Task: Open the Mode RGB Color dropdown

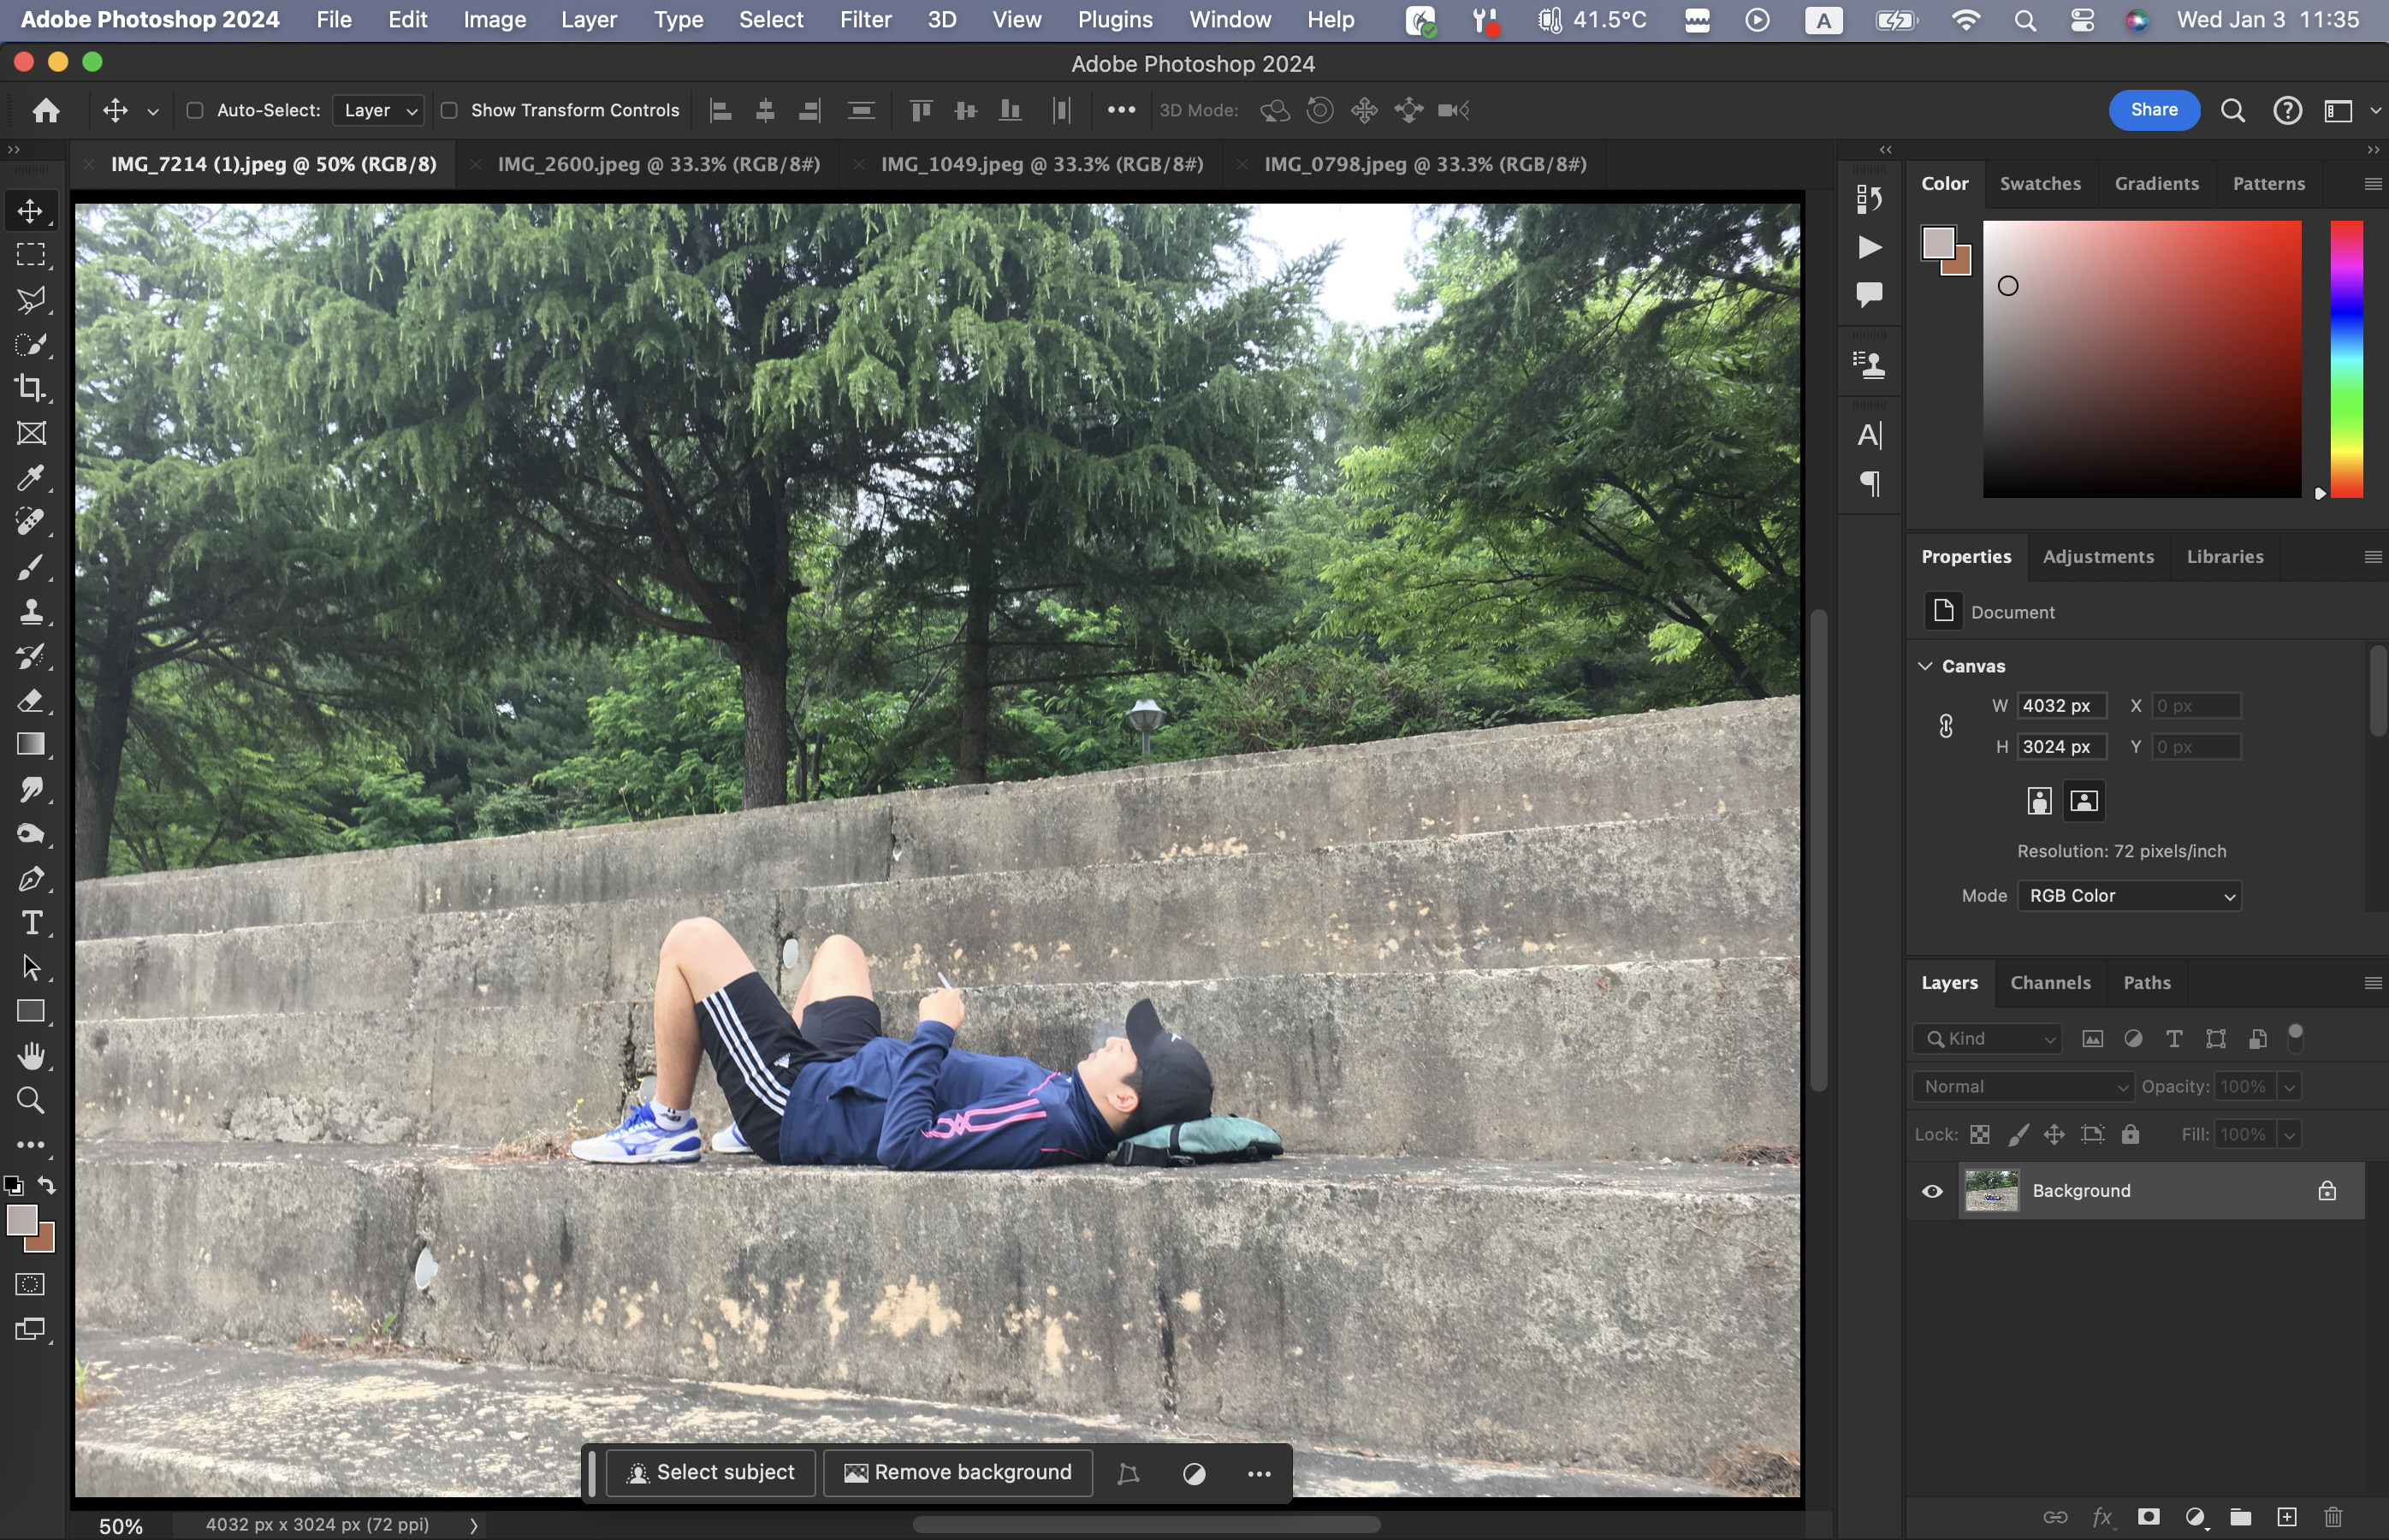Action: click(x=2128, y=896)
